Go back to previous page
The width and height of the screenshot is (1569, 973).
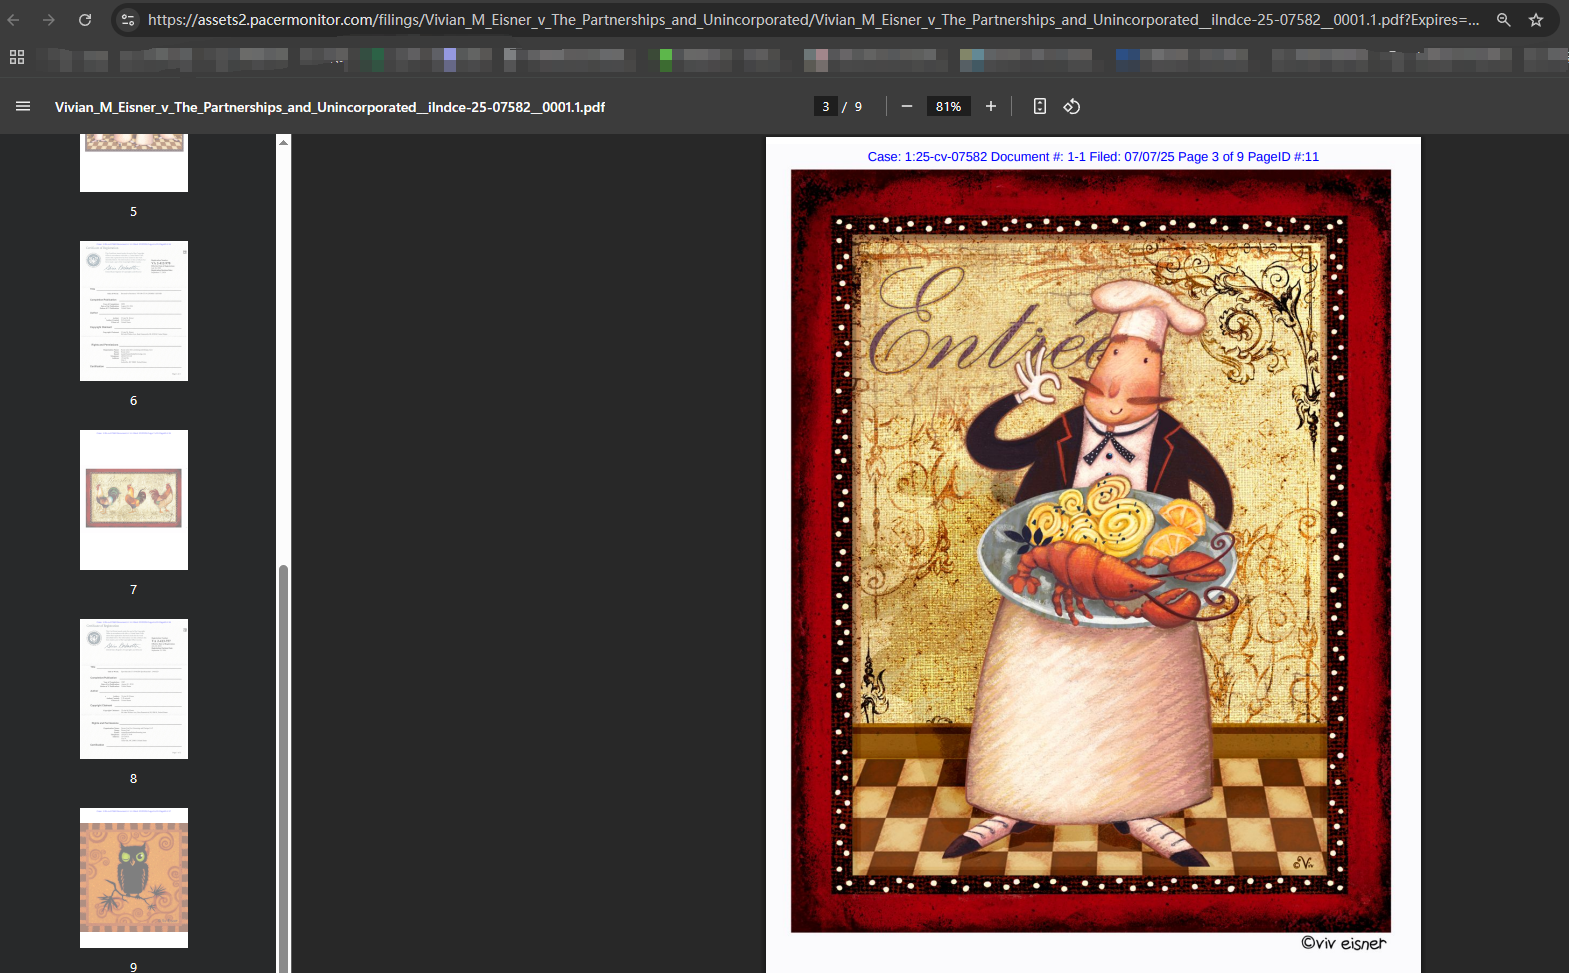[14, 20]
